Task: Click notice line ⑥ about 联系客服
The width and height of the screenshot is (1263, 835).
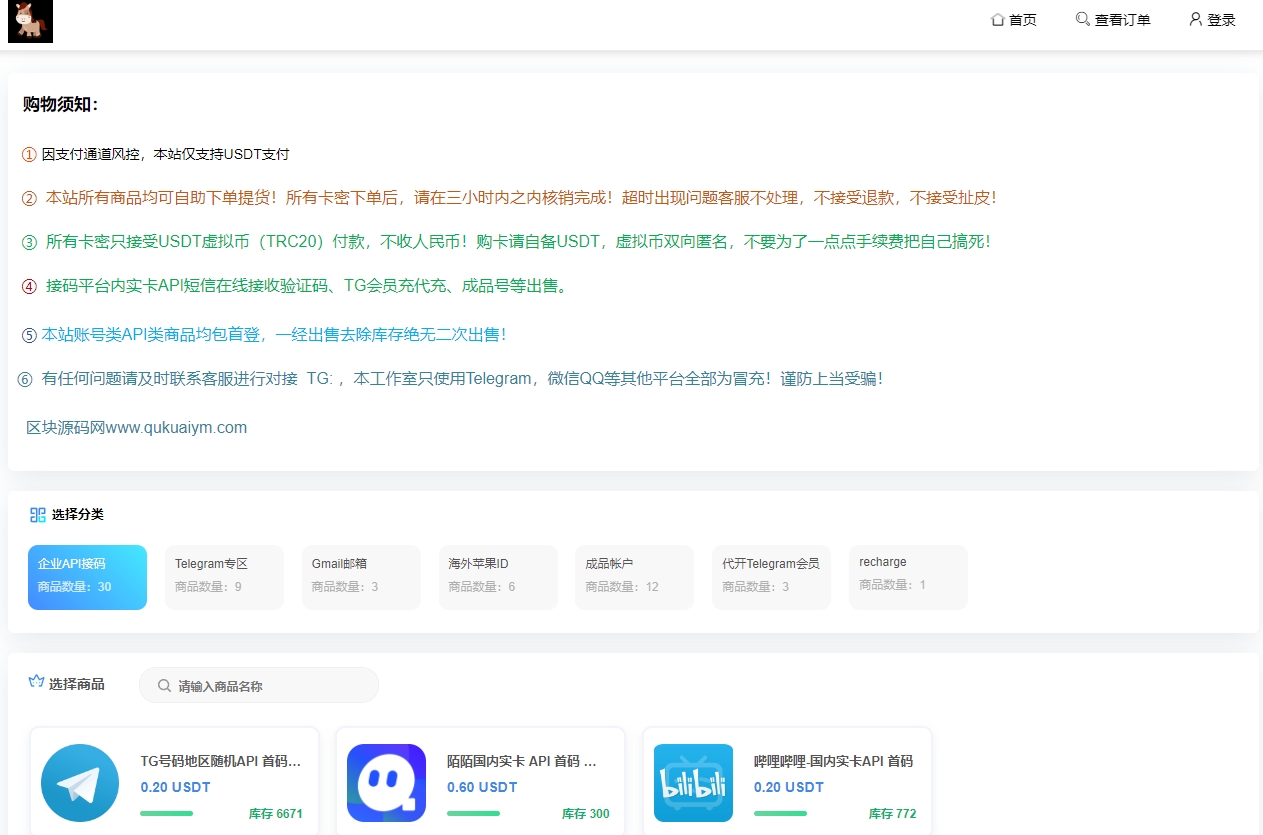Action: 450,379
